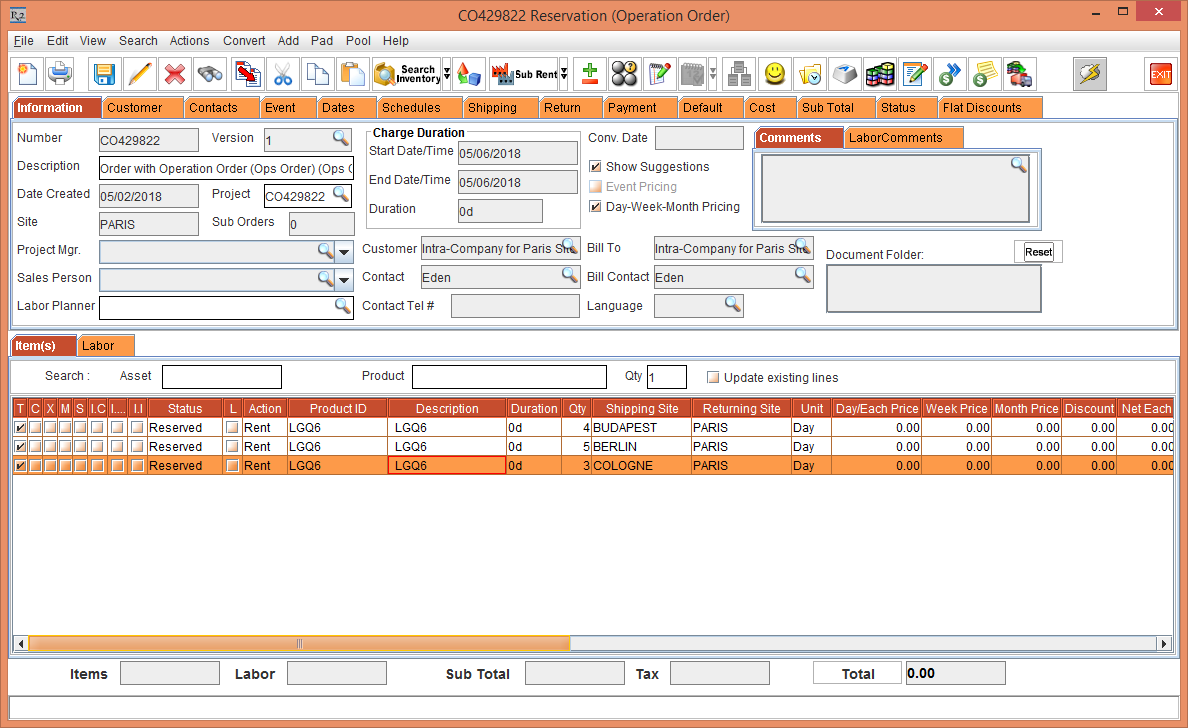
Task: Click the horizontal scrollbar under the items grid
Action: (299, 644)
